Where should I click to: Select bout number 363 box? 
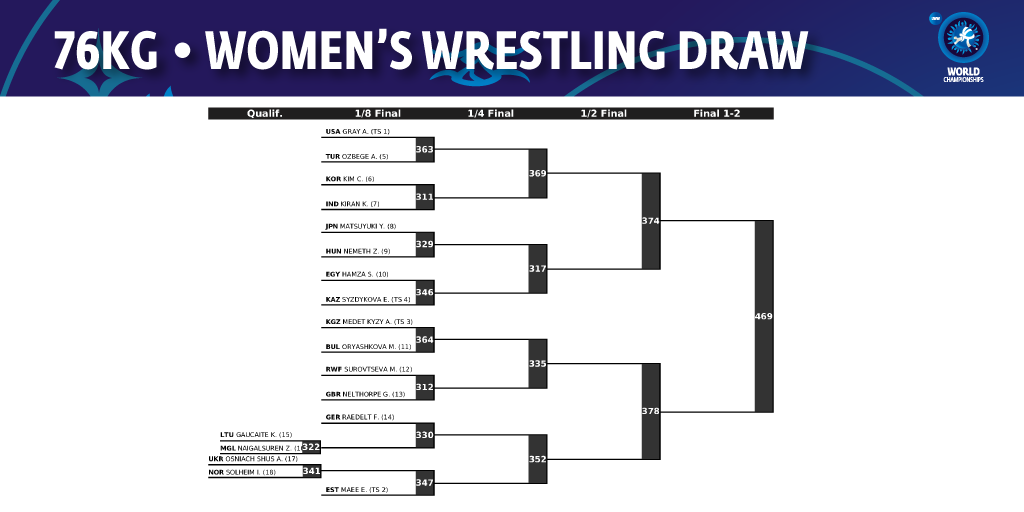click(424, 150)
